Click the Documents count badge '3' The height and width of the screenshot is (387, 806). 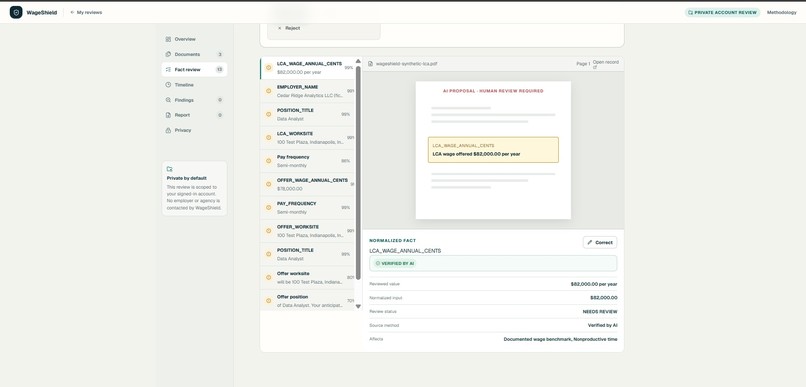tap(219, 54)
